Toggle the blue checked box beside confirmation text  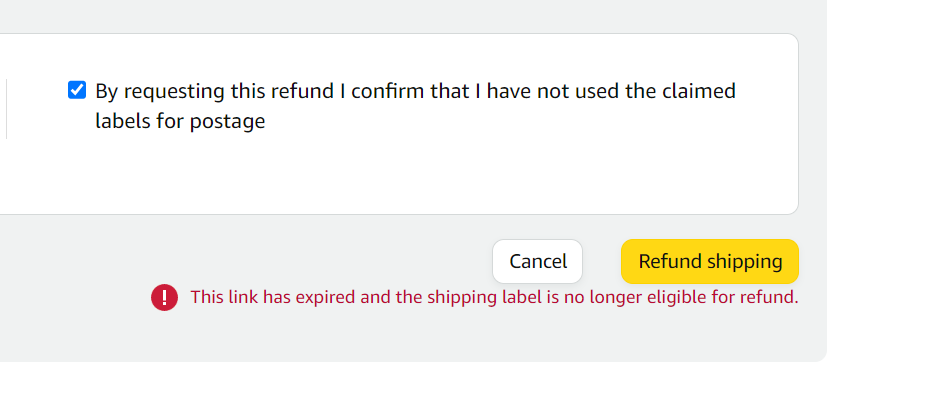tap(77, 90)
